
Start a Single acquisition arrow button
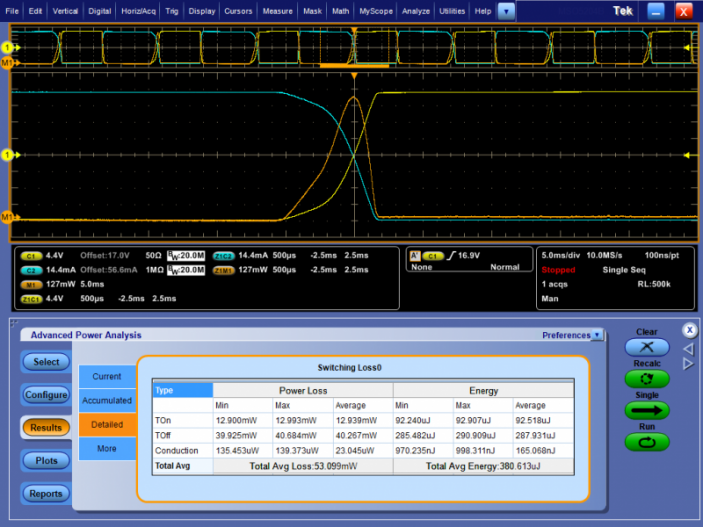click(647, 410)
